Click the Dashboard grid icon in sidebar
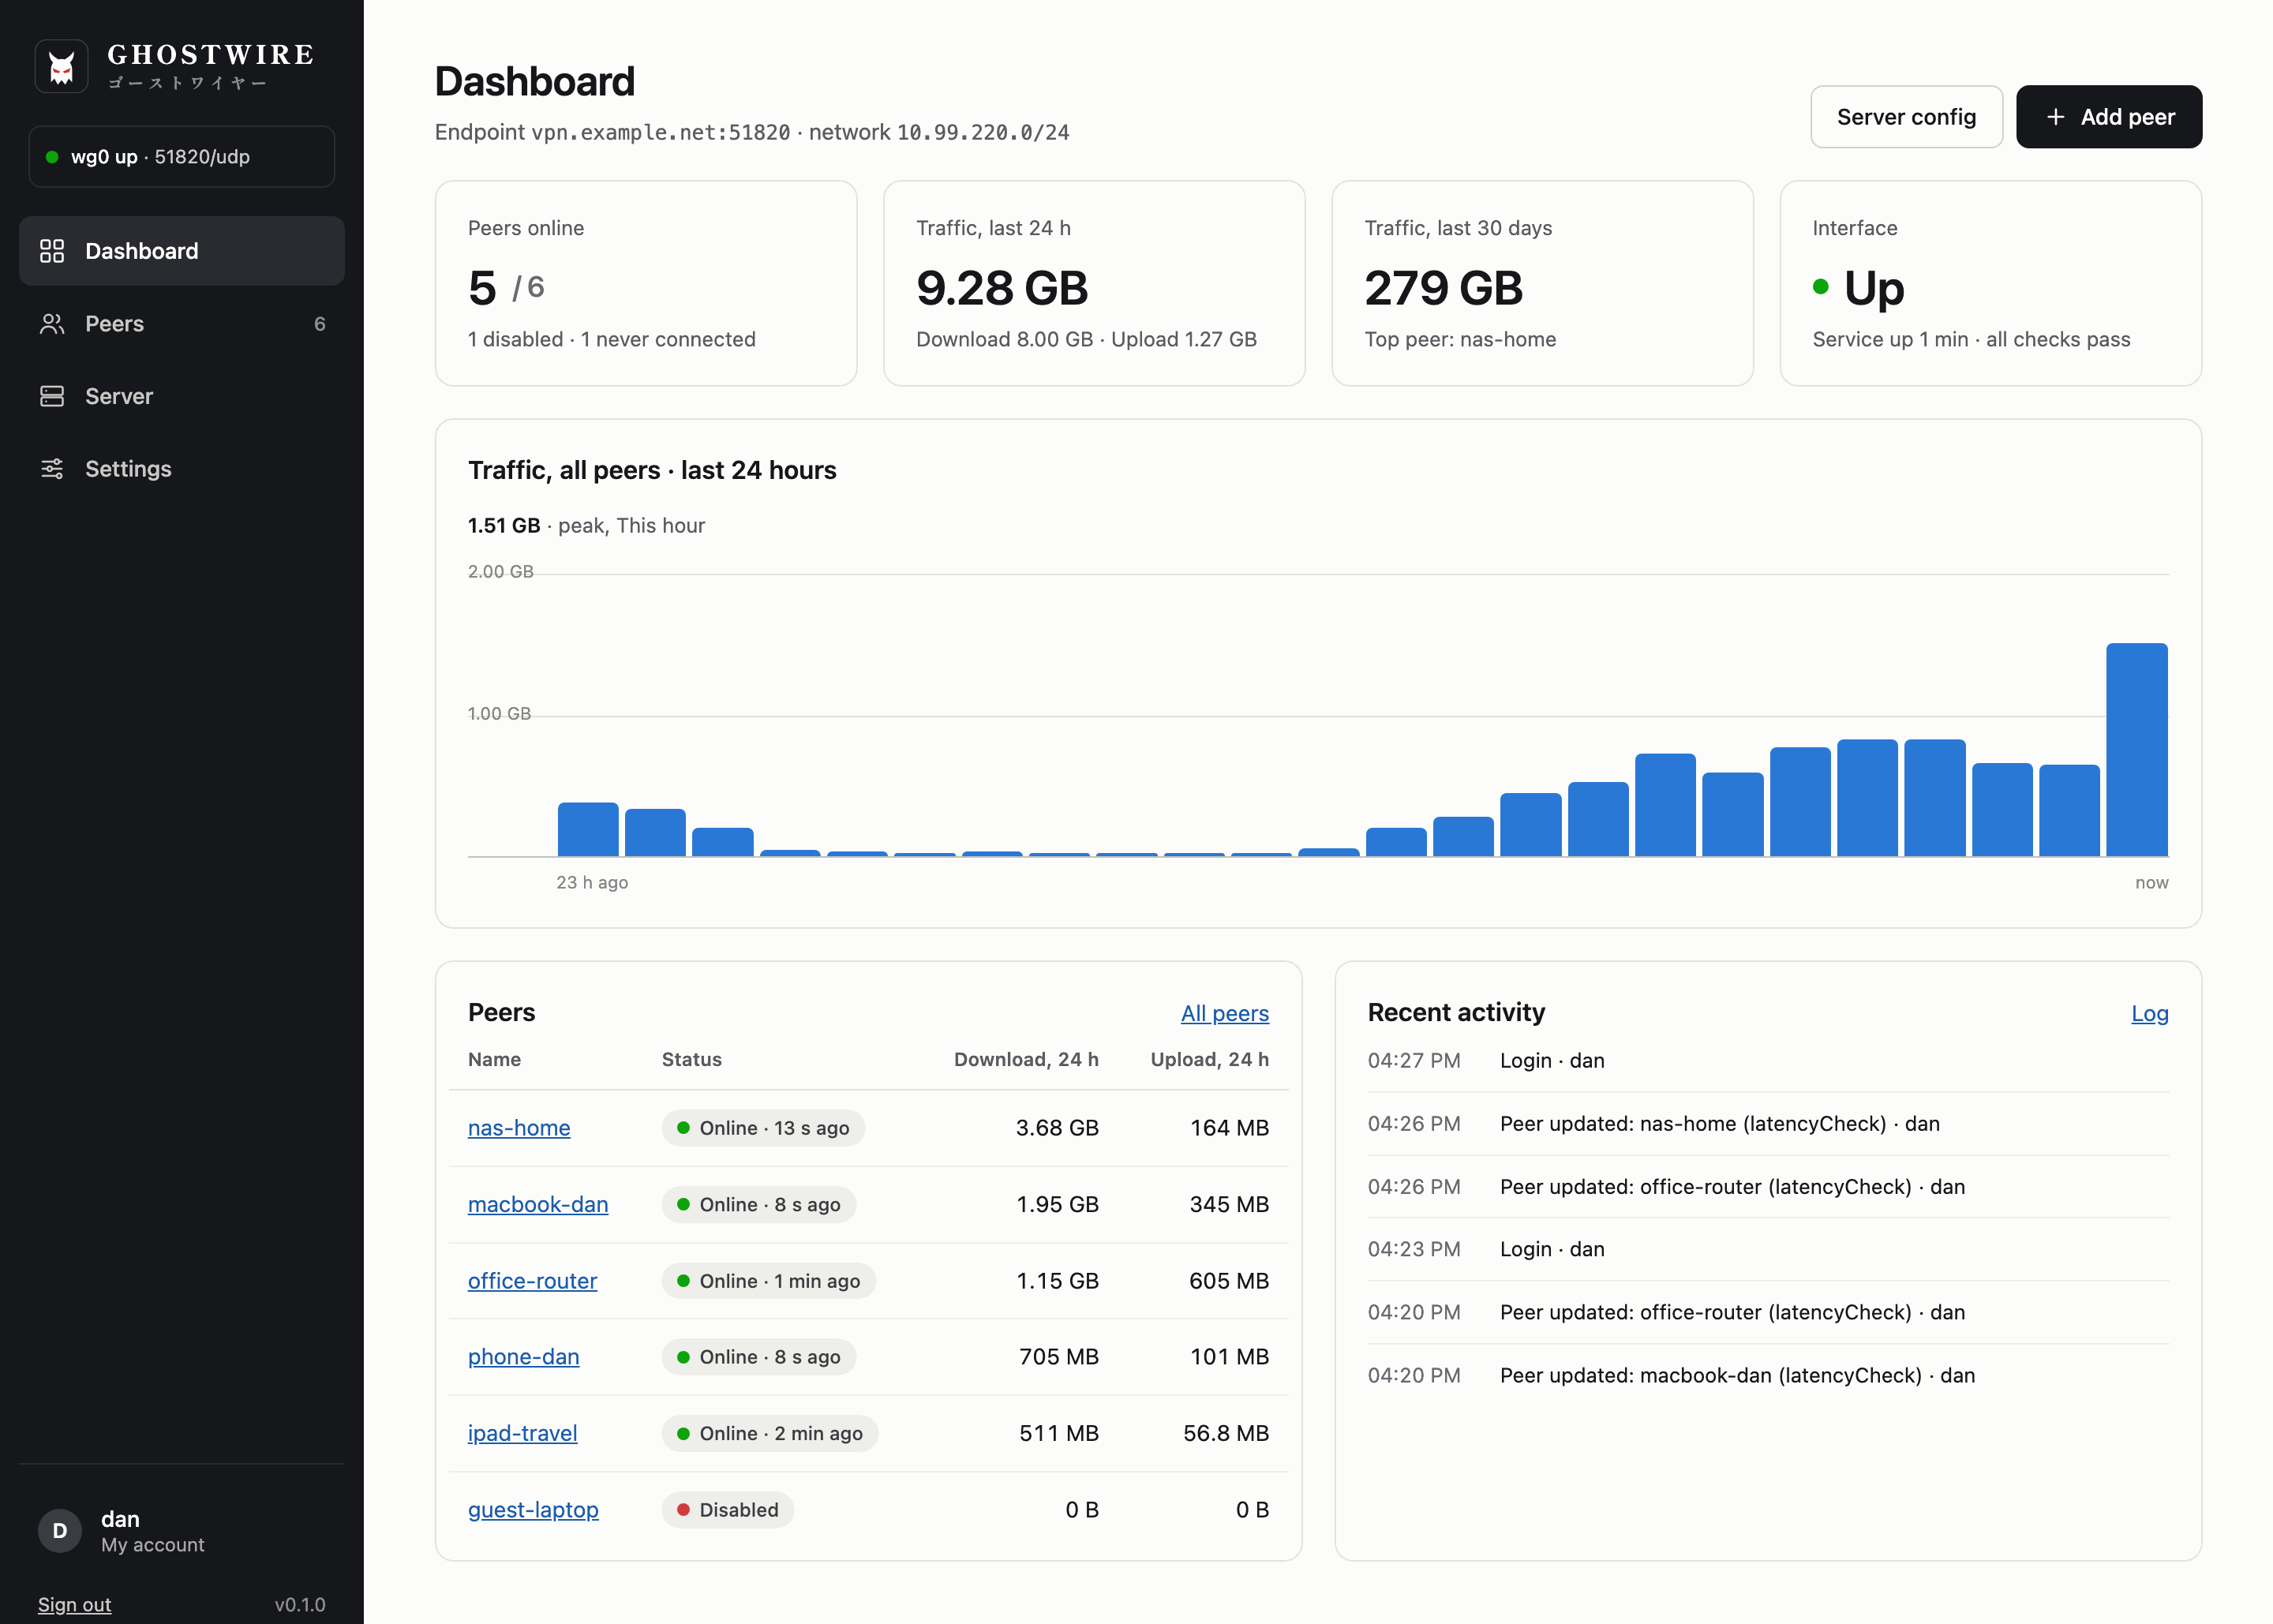The height and width of the screenshot is (1624, 2273). click(52, 251)
